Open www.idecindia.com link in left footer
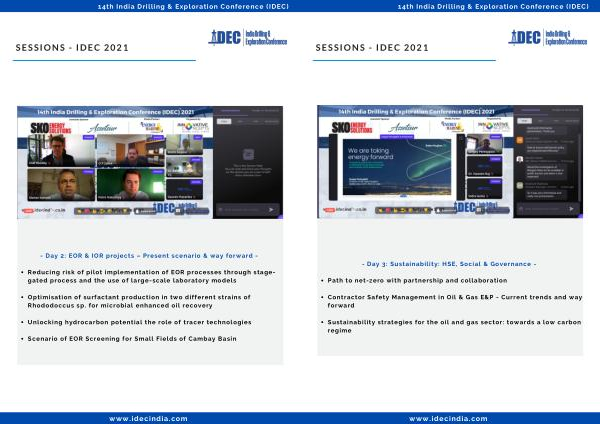The image size is (600, 424). pos(148,419)
